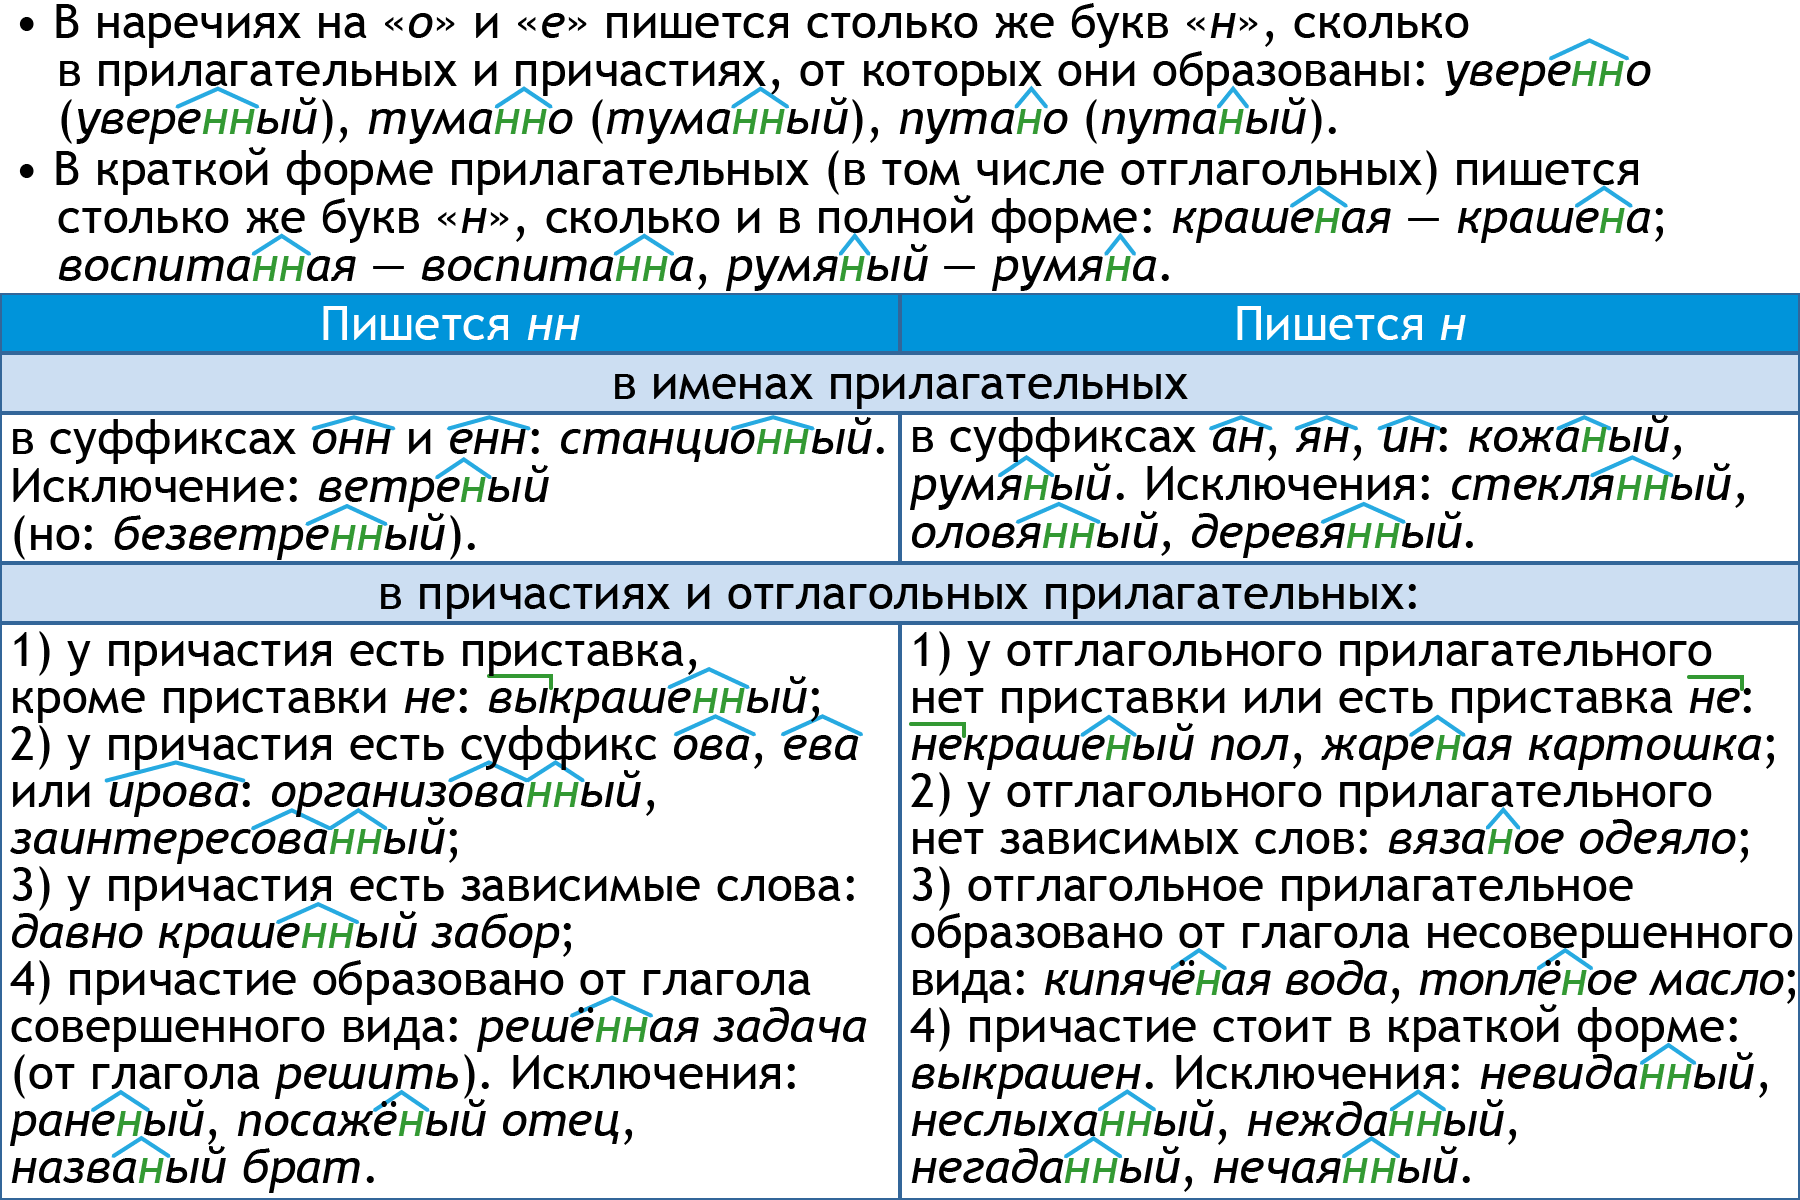The height and width of the screenshot is (1200, 1800).
Task: Click the phrase 'некрашеный пол'
Action: point(1100,745)
